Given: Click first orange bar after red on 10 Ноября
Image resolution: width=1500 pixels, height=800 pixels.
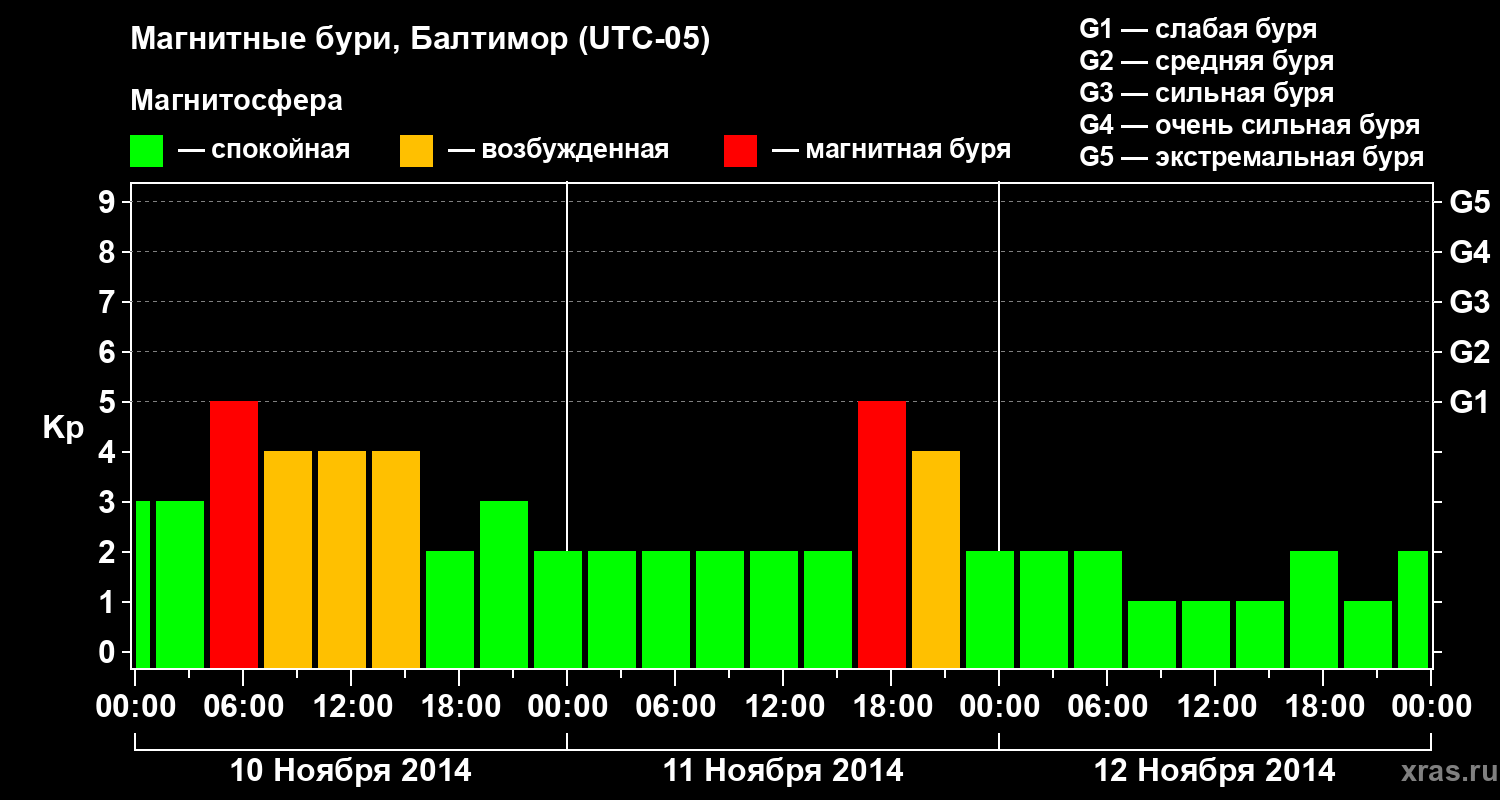Looking at the screenshot, I should tap(288, 559).
